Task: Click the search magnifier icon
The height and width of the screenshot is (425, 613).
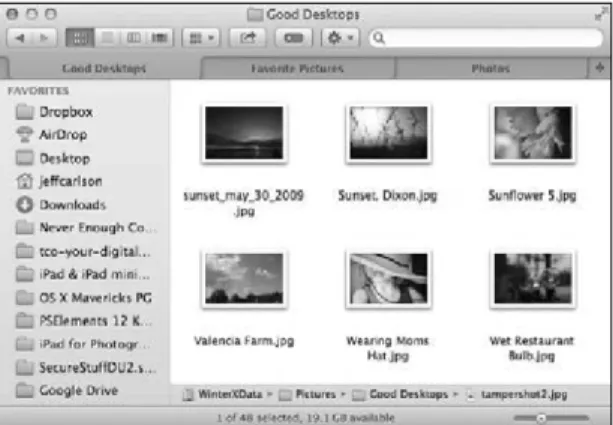Action: 379,38
